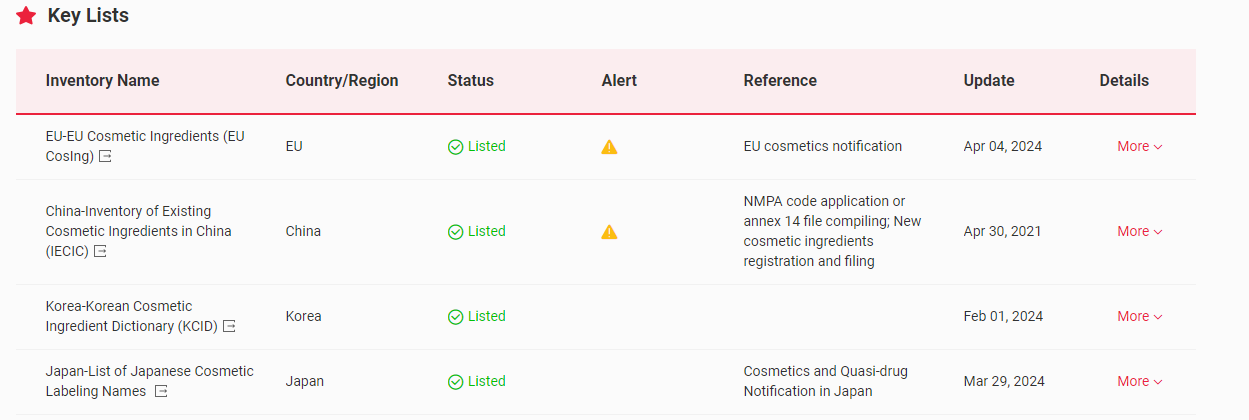The width and height of the screenshot is (1249, 420).
Task: Click the warning alert icon in EU row
Action: [609, 147]
